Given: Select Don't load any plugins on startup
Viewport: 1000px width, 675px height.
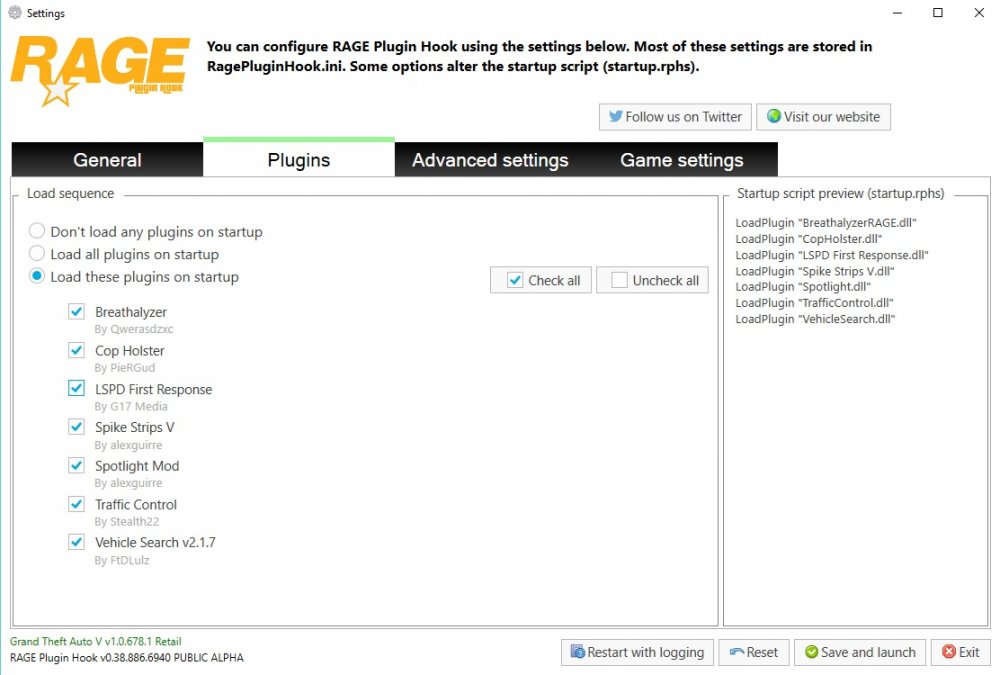Looking at the screenshot, I should tap(37, 230).
